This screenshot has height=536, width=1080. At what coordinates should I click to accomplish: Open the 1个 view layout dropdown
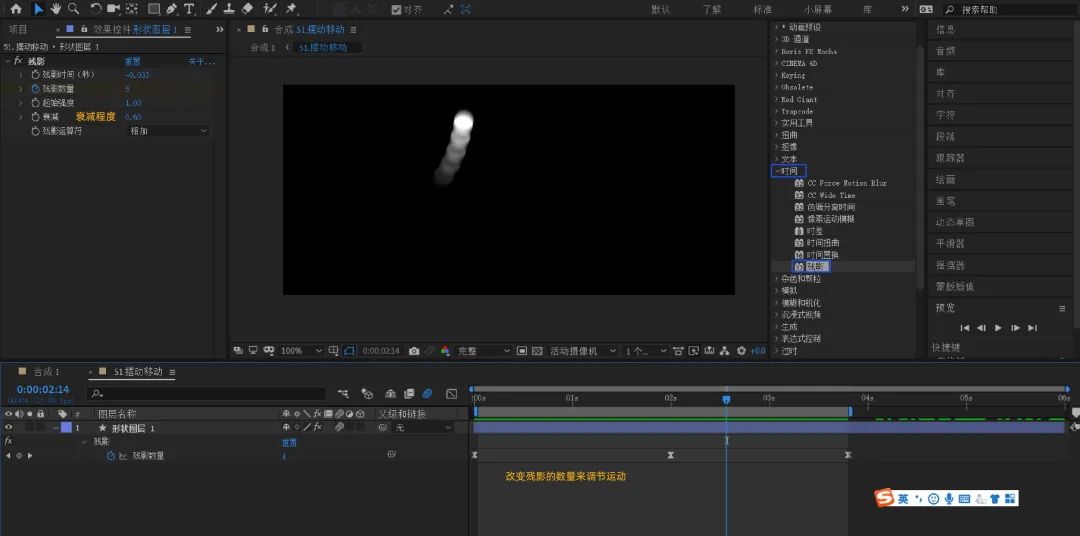645,351
